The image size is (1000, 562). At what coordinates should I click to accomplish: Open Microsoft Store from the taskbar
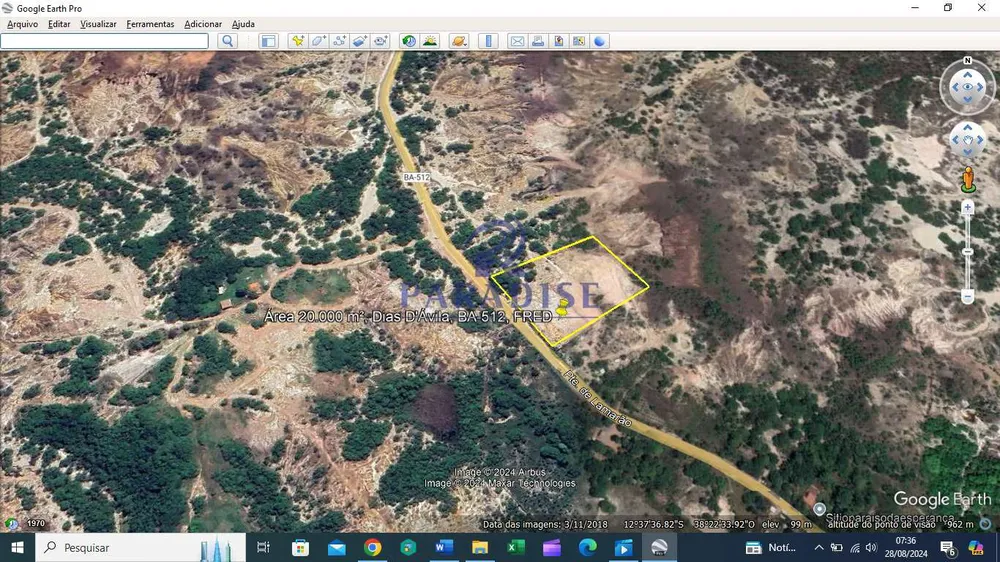(x=300, y=547)
